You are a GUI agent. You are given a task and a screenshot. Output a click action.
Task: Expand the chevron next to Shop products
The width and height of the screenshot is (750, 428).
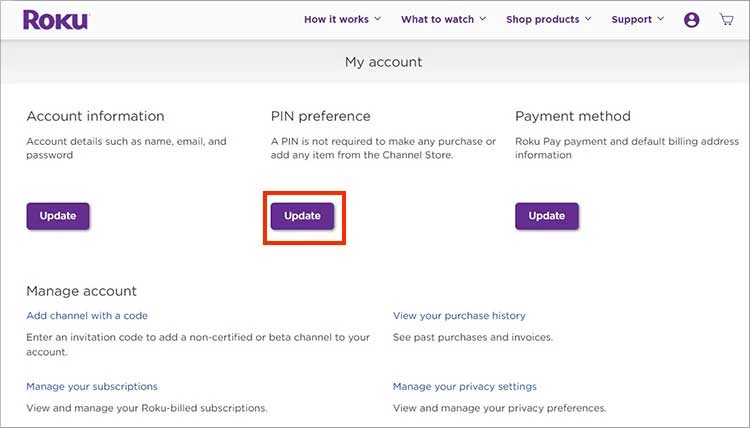pos(588,19)
